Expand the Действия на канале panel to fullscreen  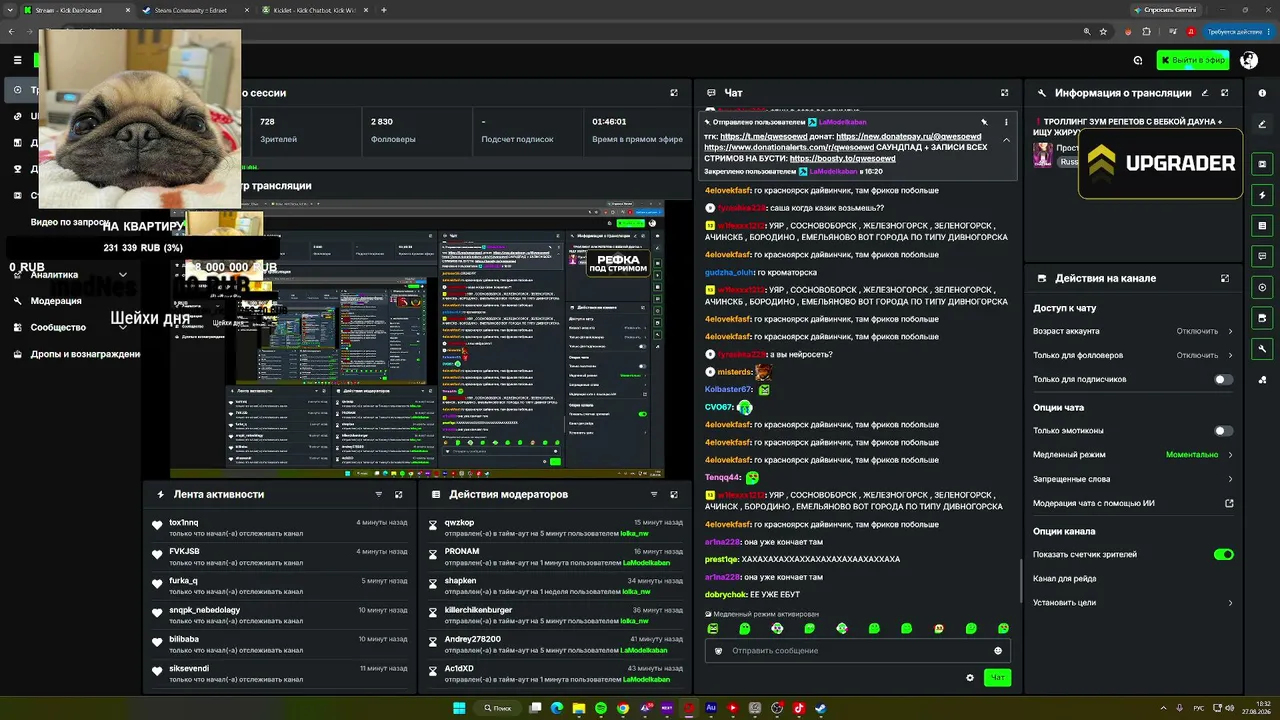pos(1224,279)
